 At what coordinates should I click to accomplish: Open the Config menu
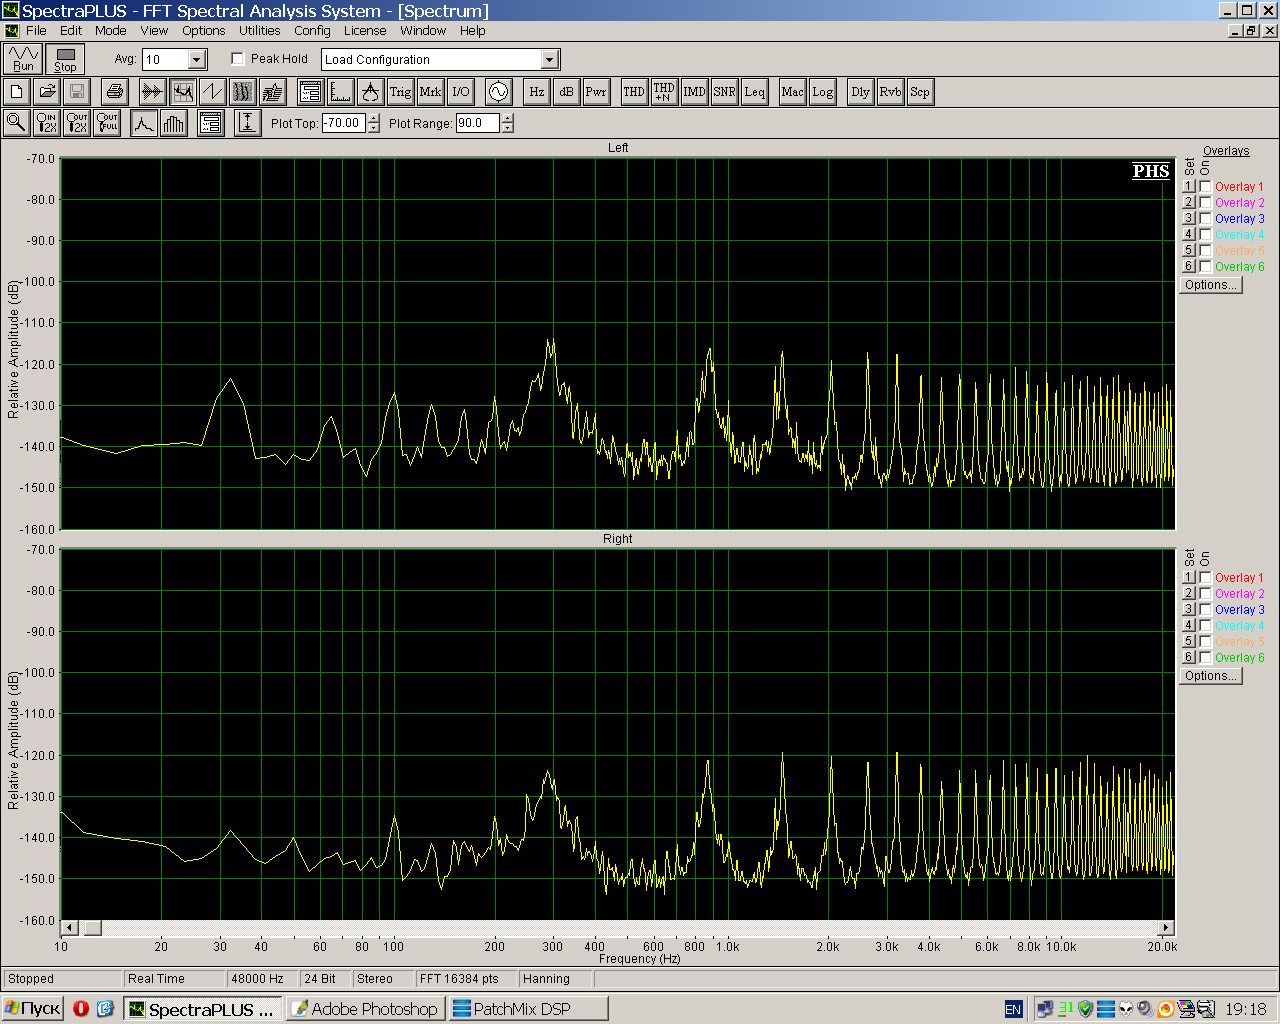(x=312, y=31)
